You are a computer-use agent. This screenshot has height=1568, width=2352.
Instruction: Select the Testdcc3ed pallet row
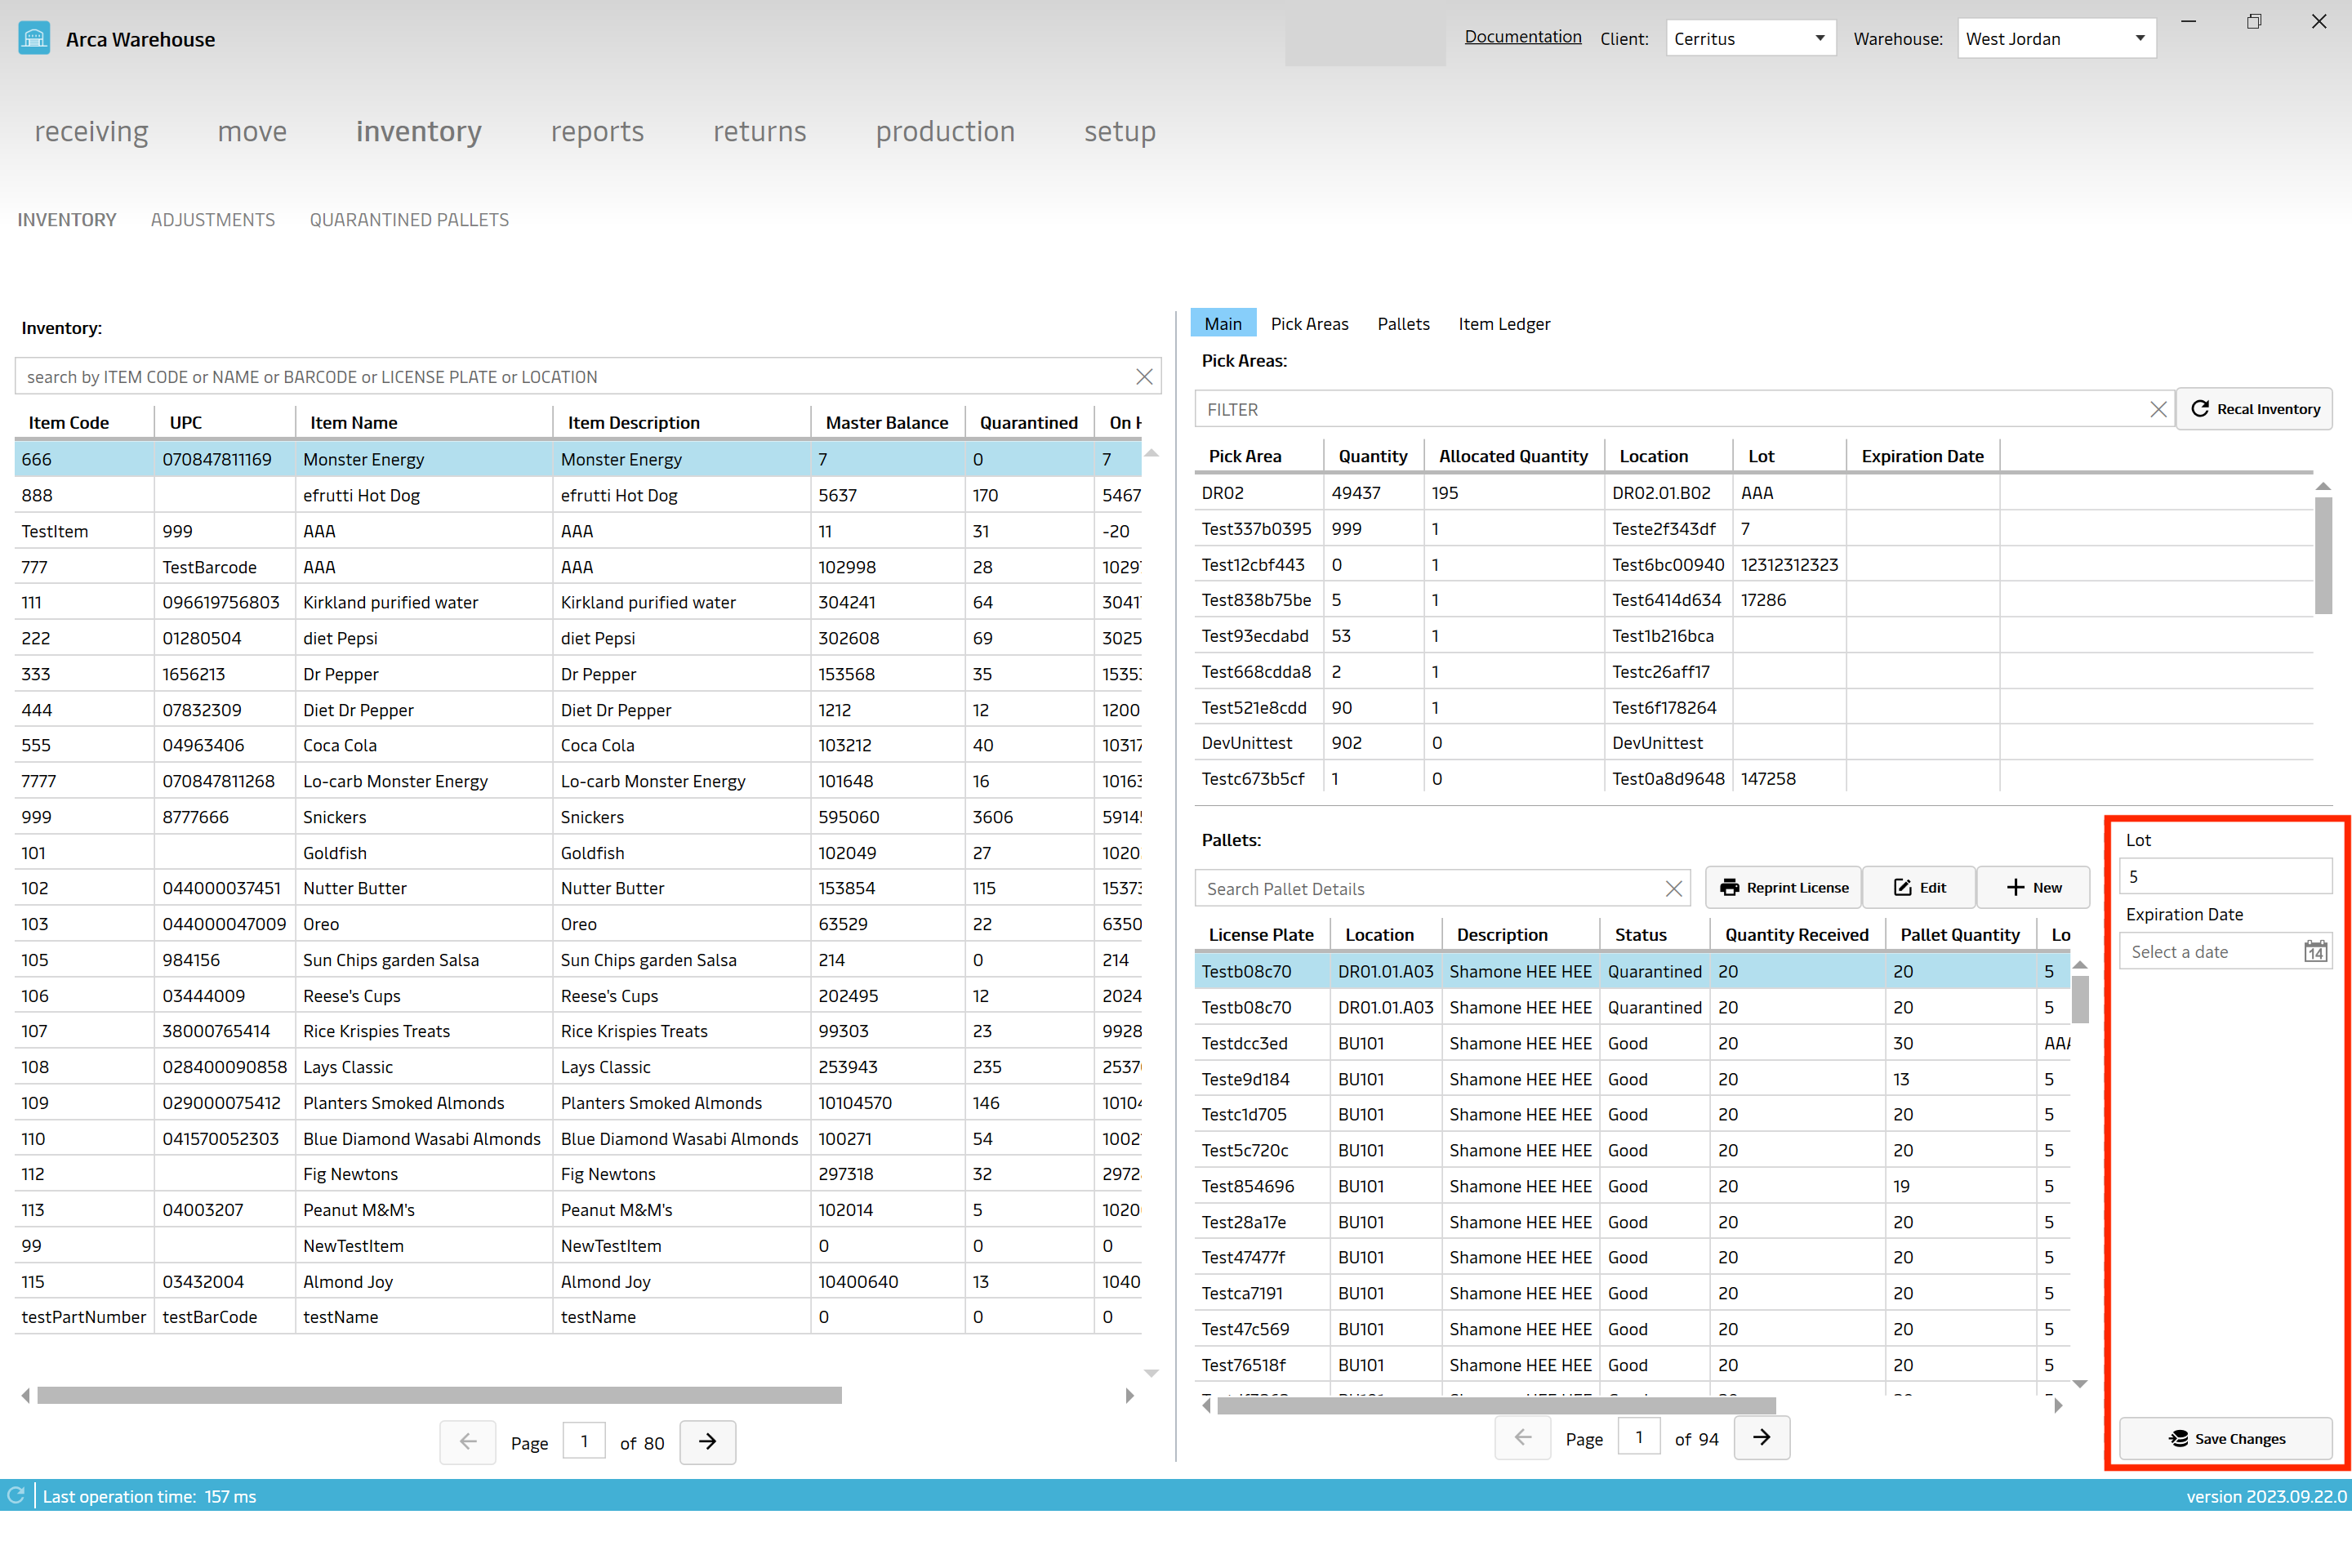pyautogui.click(x=1632, y=1043)
